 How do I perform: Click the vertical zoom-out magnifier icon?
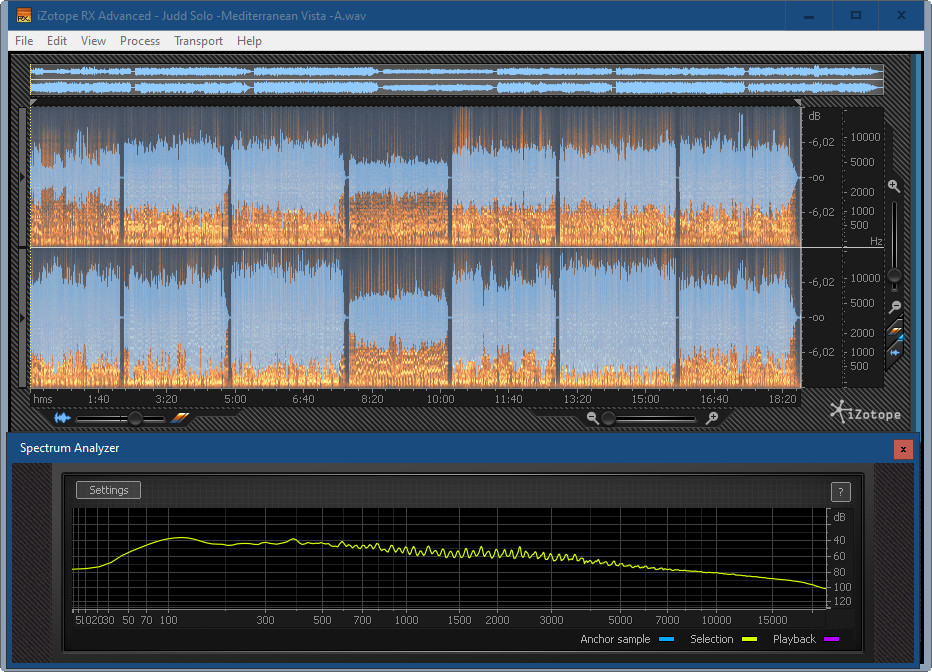pyautogui.click(x=894, y=307)
